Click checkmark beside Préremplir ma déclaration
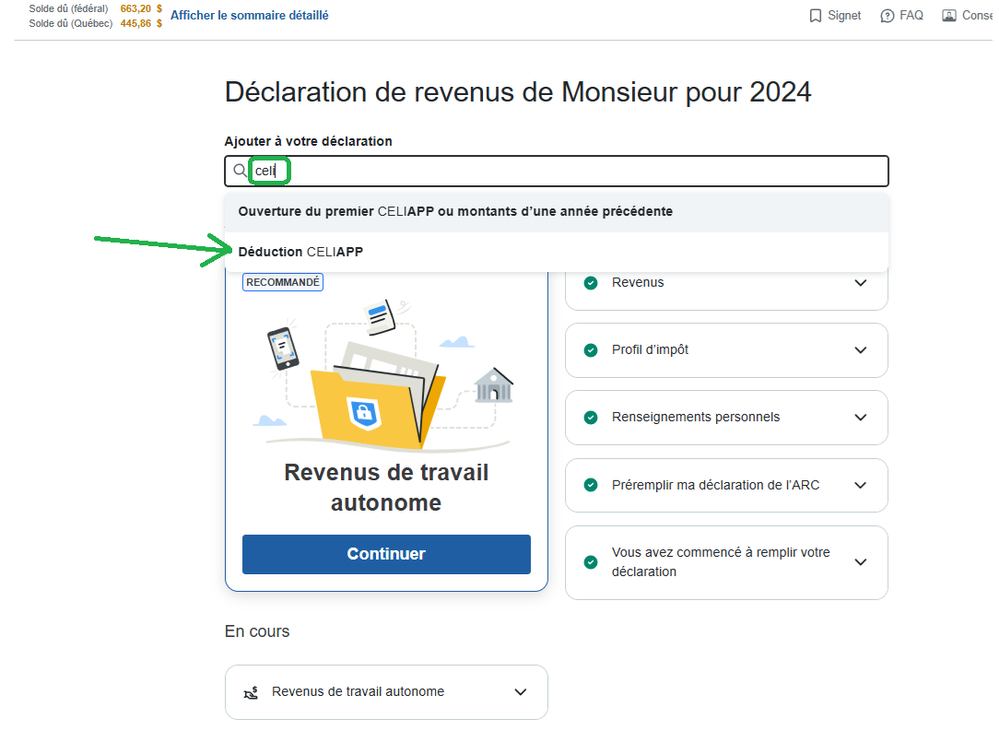 coord(590,485)
